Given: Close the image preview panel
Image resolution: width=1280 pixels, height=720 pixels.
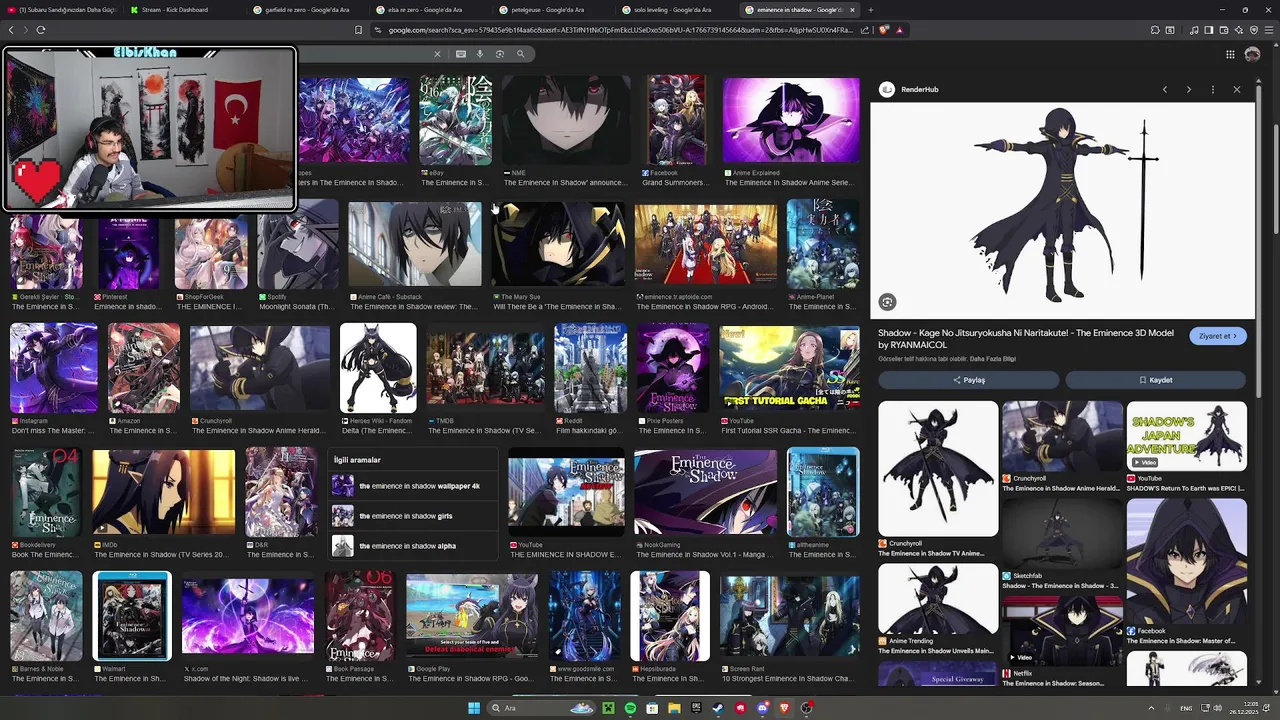Looking at the screenshot, I should (1237, 89).
